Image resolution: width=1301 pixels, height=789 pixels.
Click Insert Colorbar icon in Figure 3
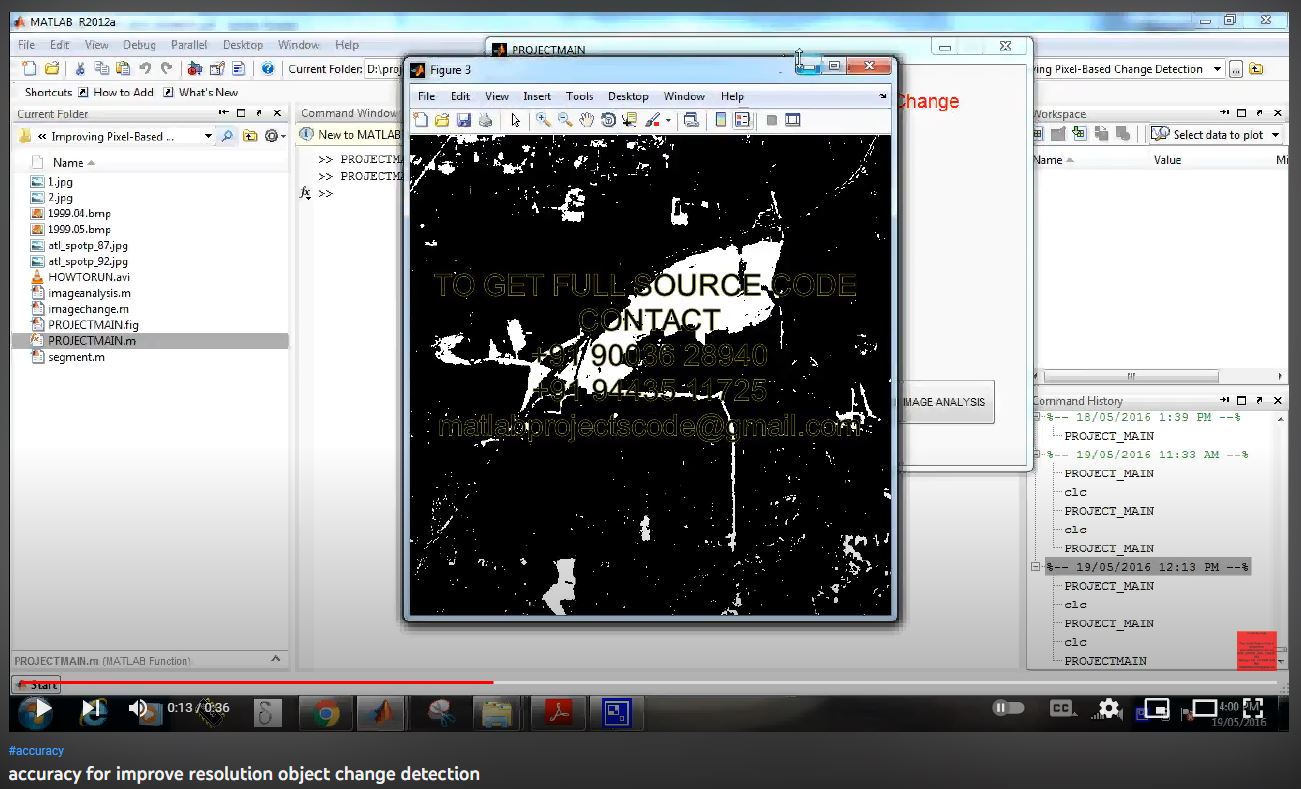click(x=721, y=120)
